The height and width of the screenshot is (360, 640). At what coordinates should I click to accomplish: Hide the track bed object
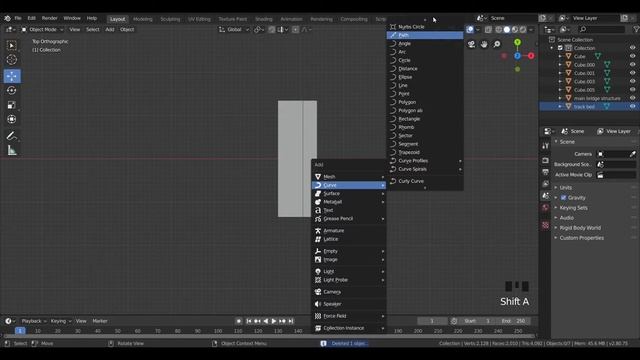click(x=632, y=107)
